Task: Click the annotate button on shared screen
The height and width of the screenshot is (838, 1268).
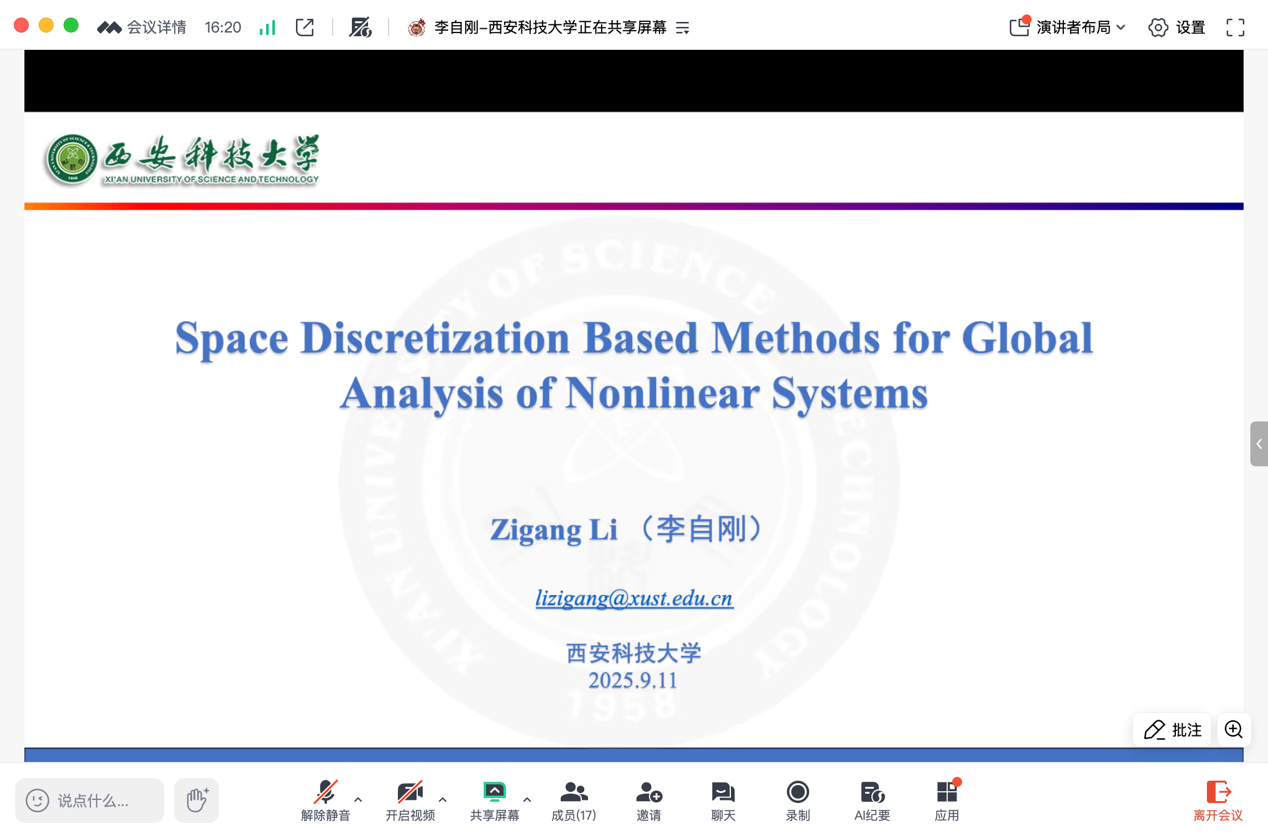Action: [1173, 730]
